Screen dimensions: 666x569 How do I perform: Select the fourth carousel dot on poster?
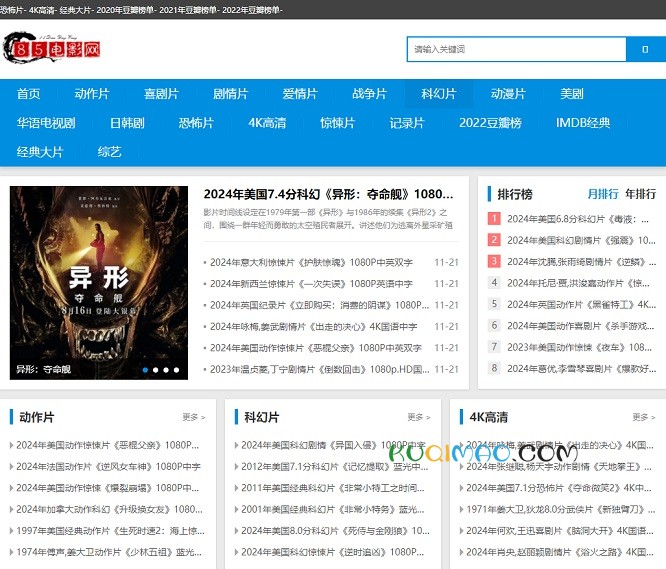click(x=176, y=370)
